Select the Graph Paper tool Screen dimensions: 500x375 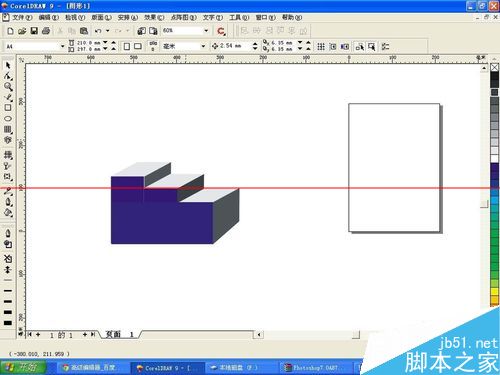tap(8, 129)
